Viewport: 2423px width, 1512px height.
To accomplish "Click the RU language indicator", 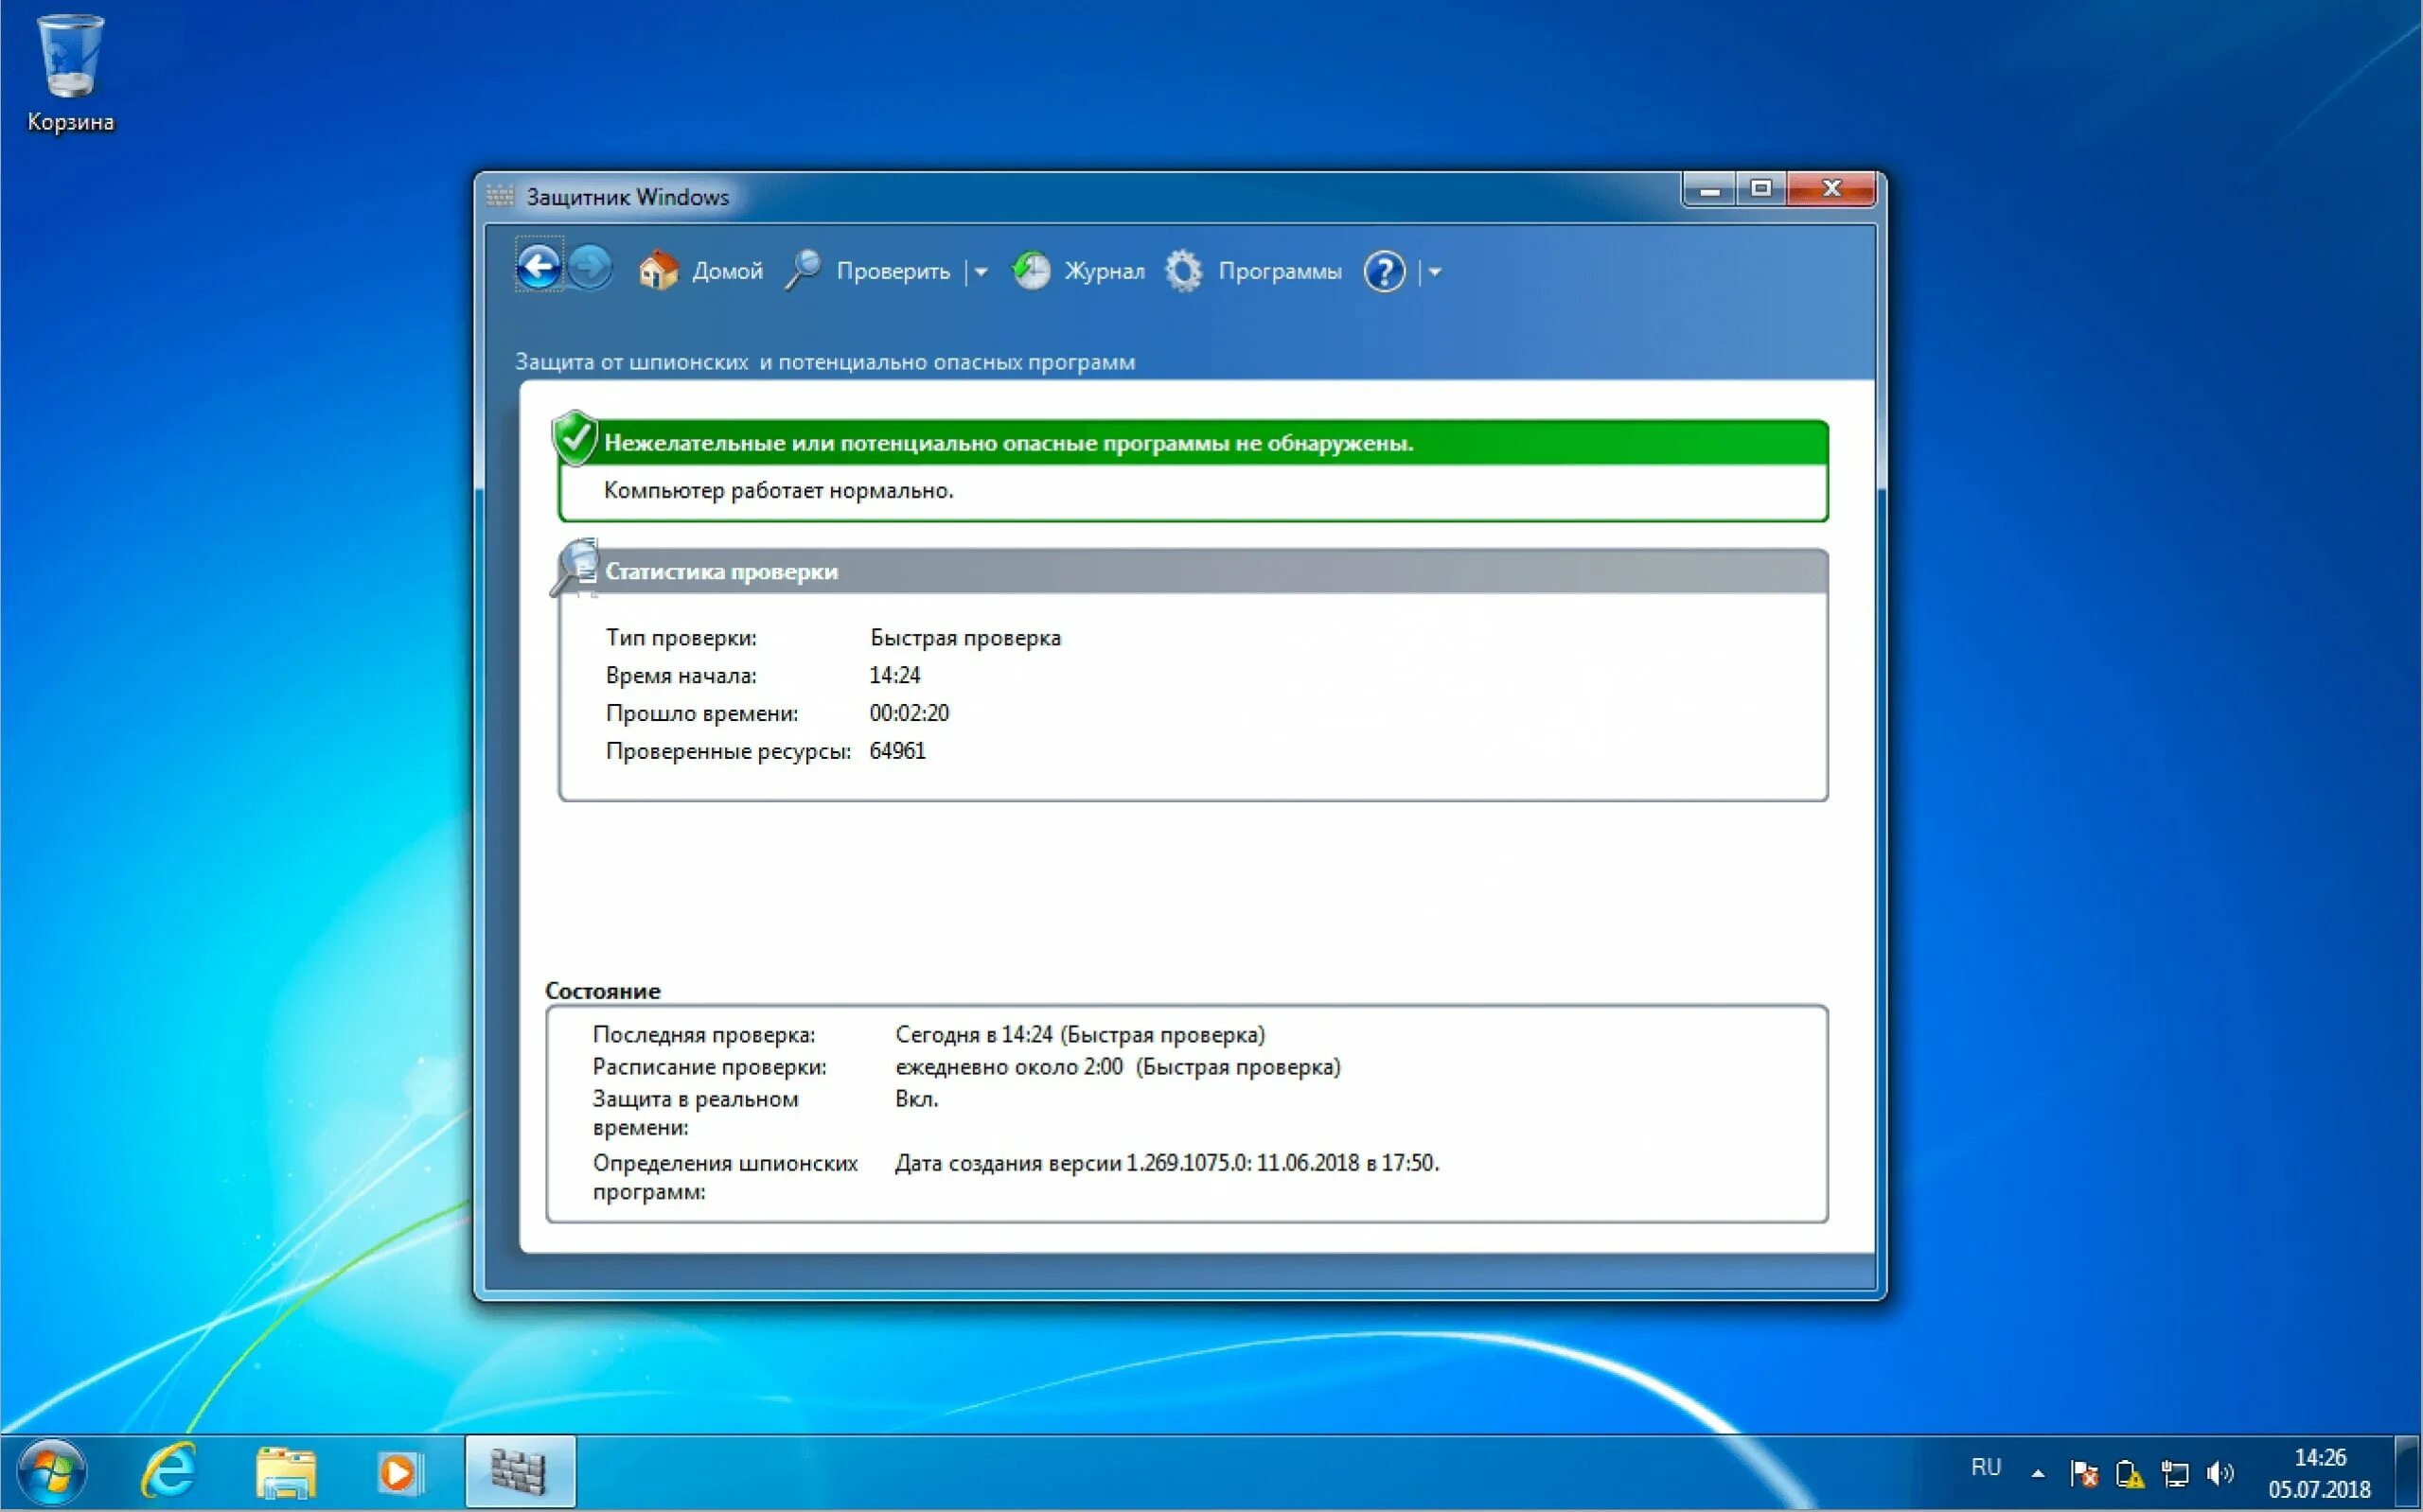I will pyautogui.click(x=1985, y=1467).
